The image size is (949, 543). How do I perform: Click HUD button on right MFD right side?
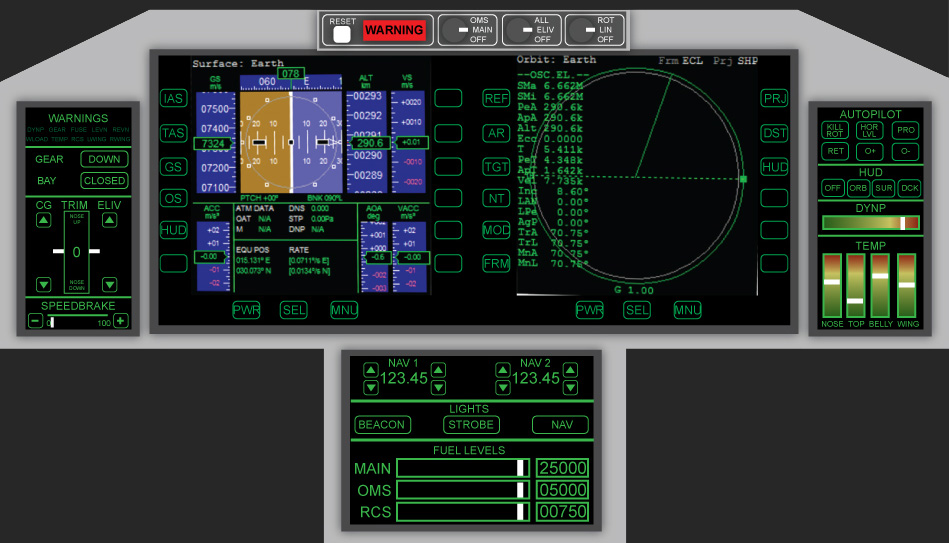(774, 167)
